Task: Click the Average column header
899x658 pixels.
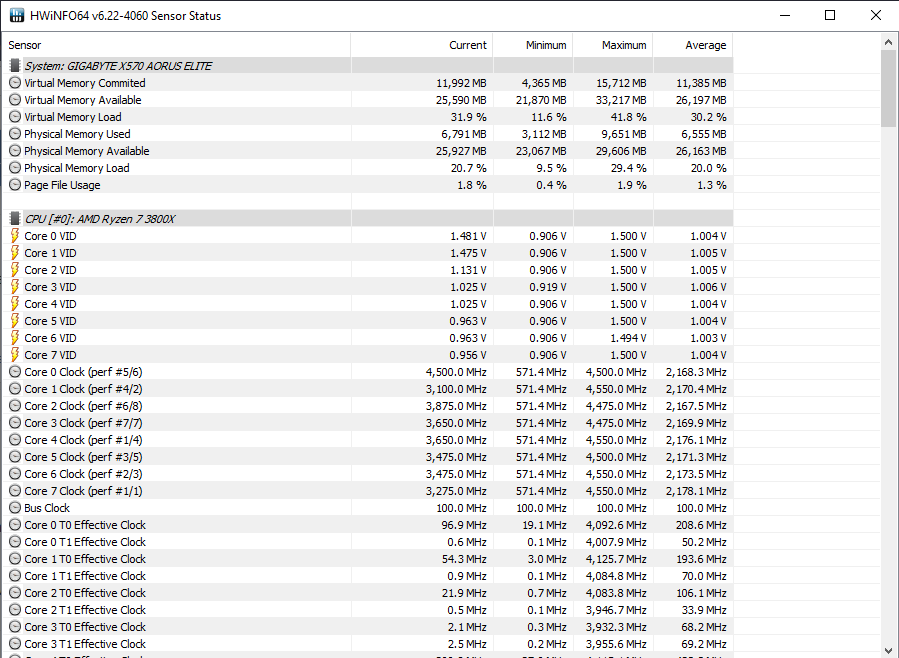Action: 693,45
